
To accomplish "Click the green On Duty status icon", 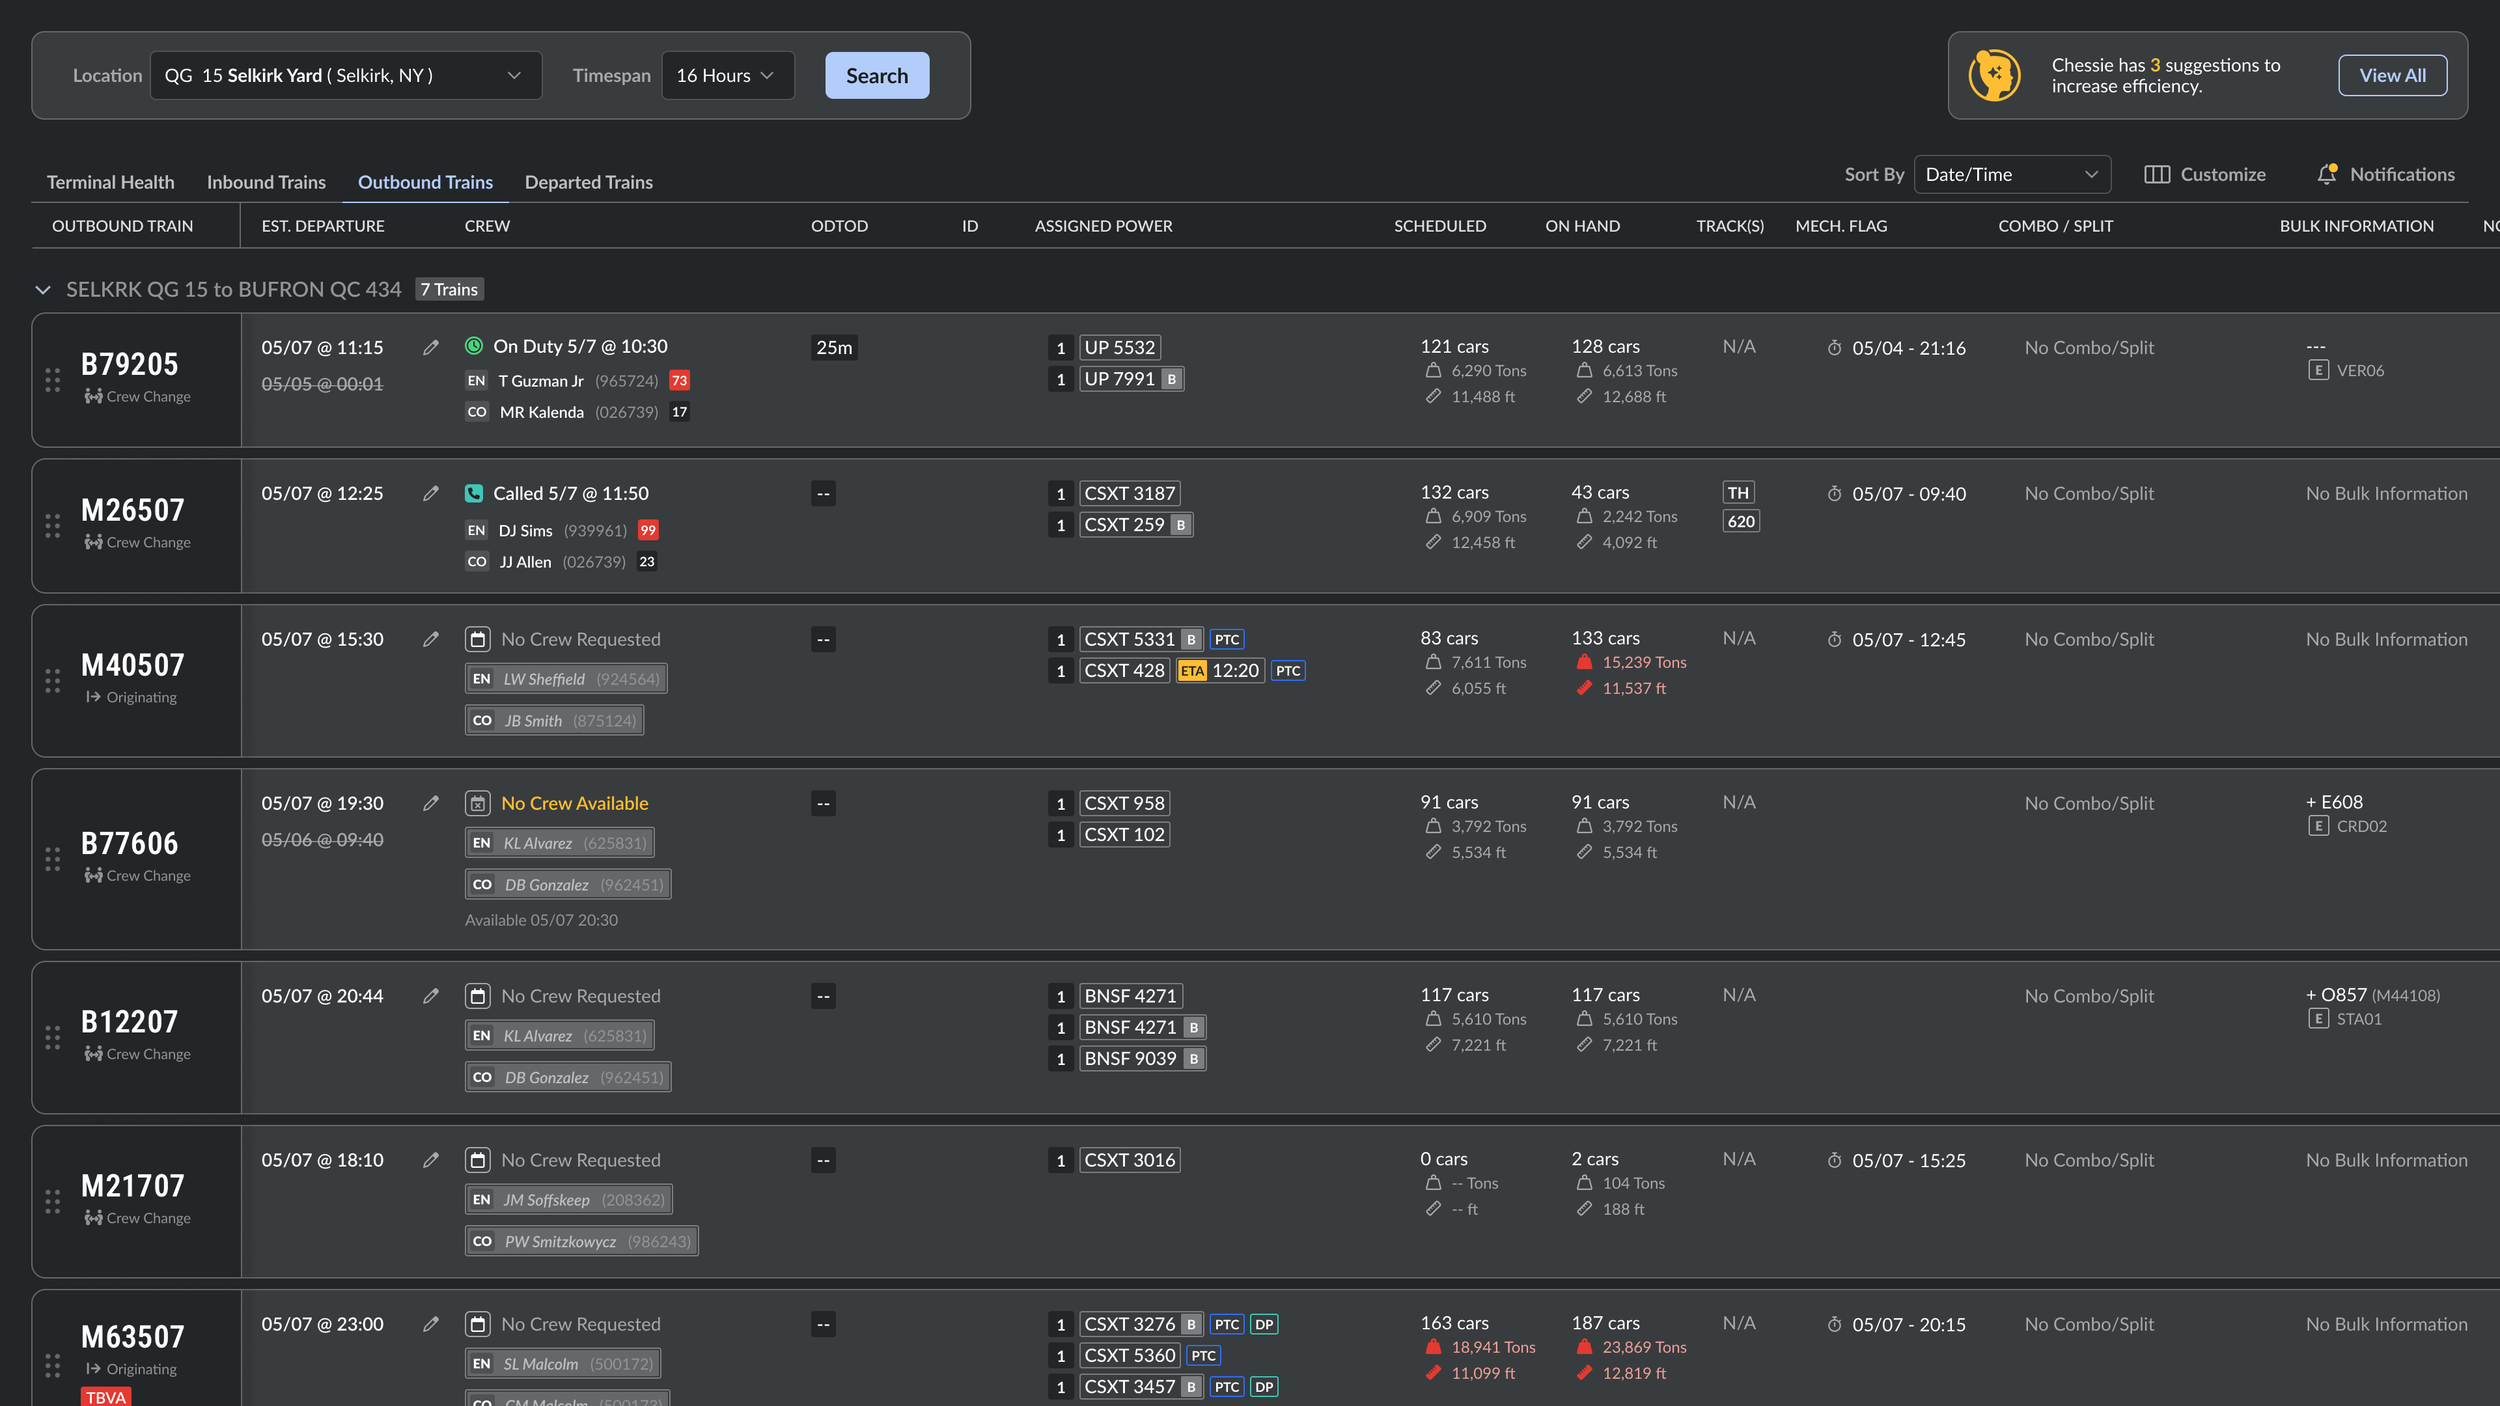I will click(474, 346).
